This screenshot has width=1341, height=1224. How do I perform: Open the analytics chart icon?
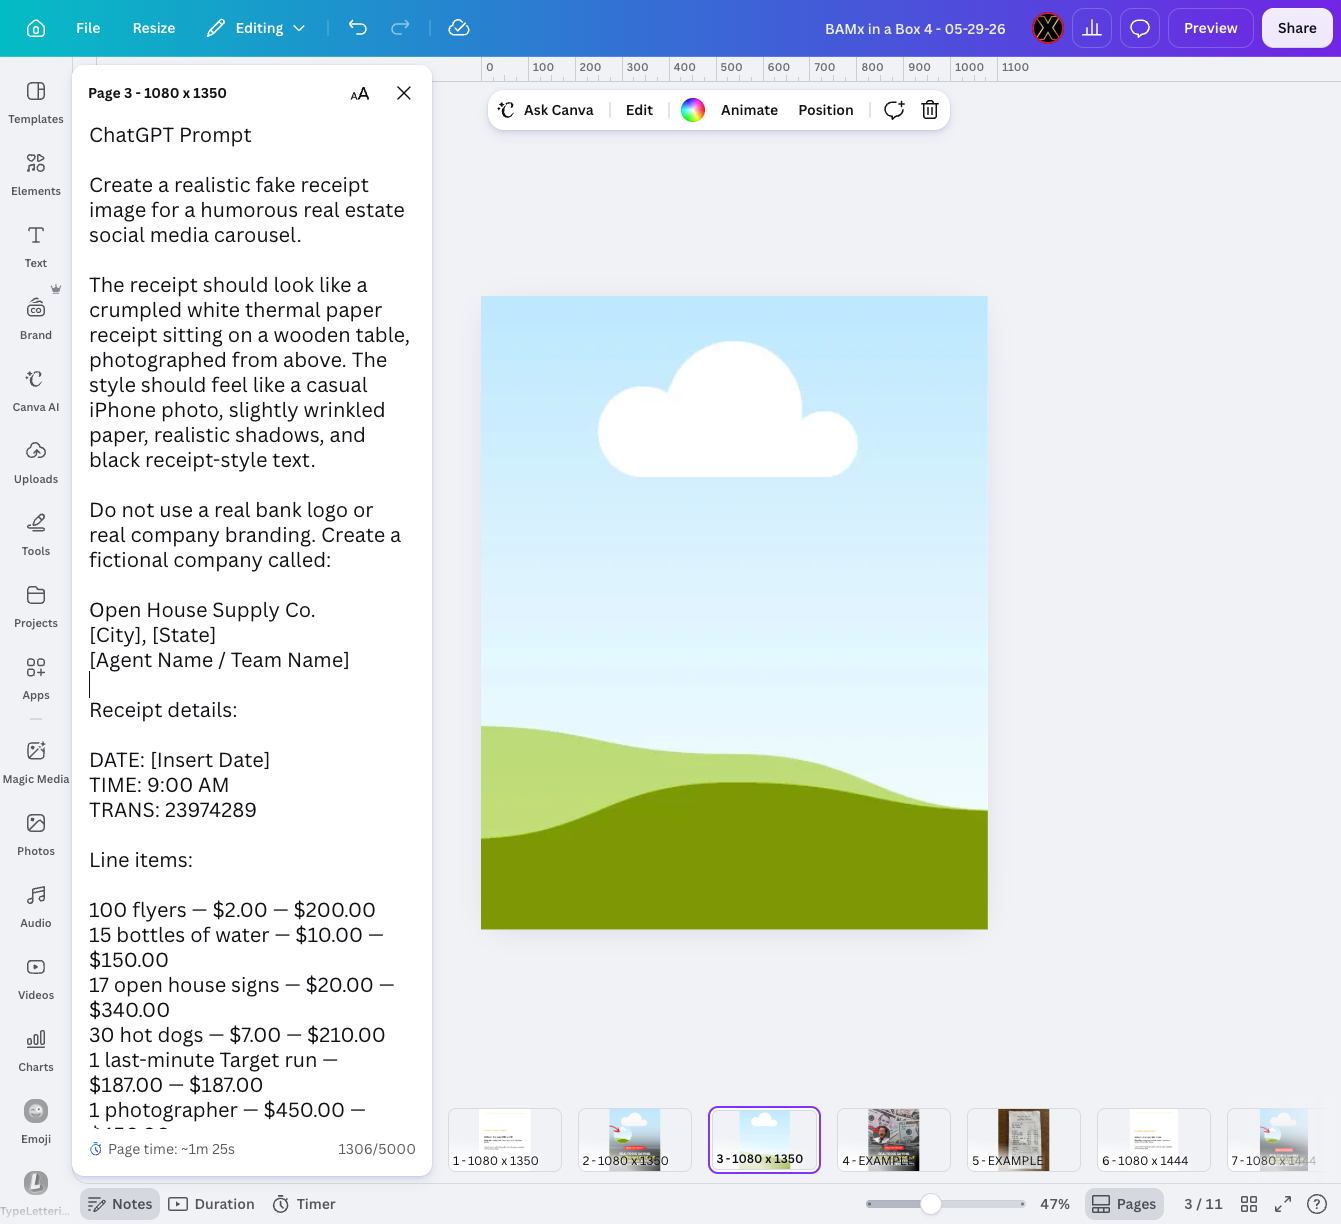pyautogui.click(x=1092, y=28)
